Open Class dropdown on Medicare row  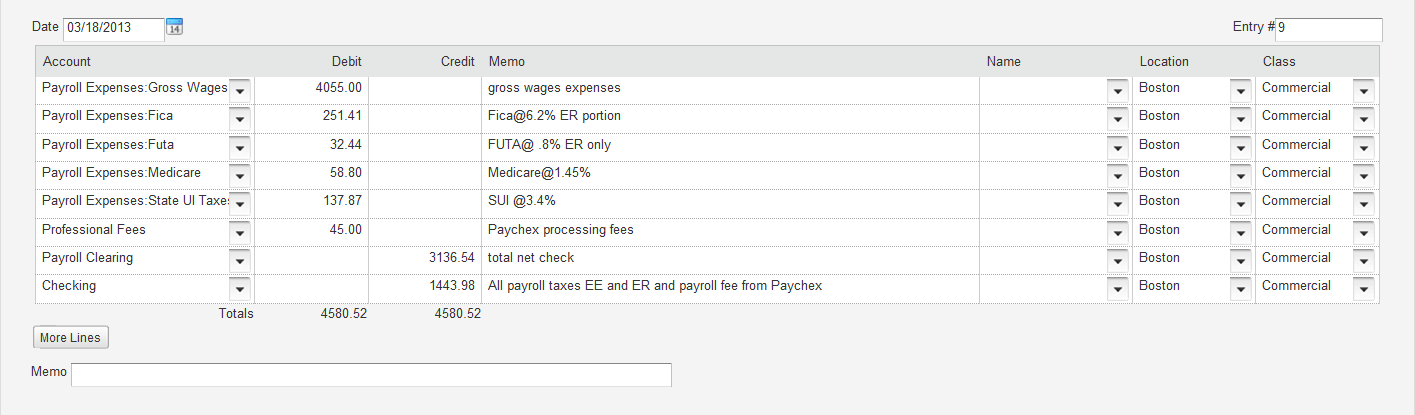click(x=1364, y=175)
